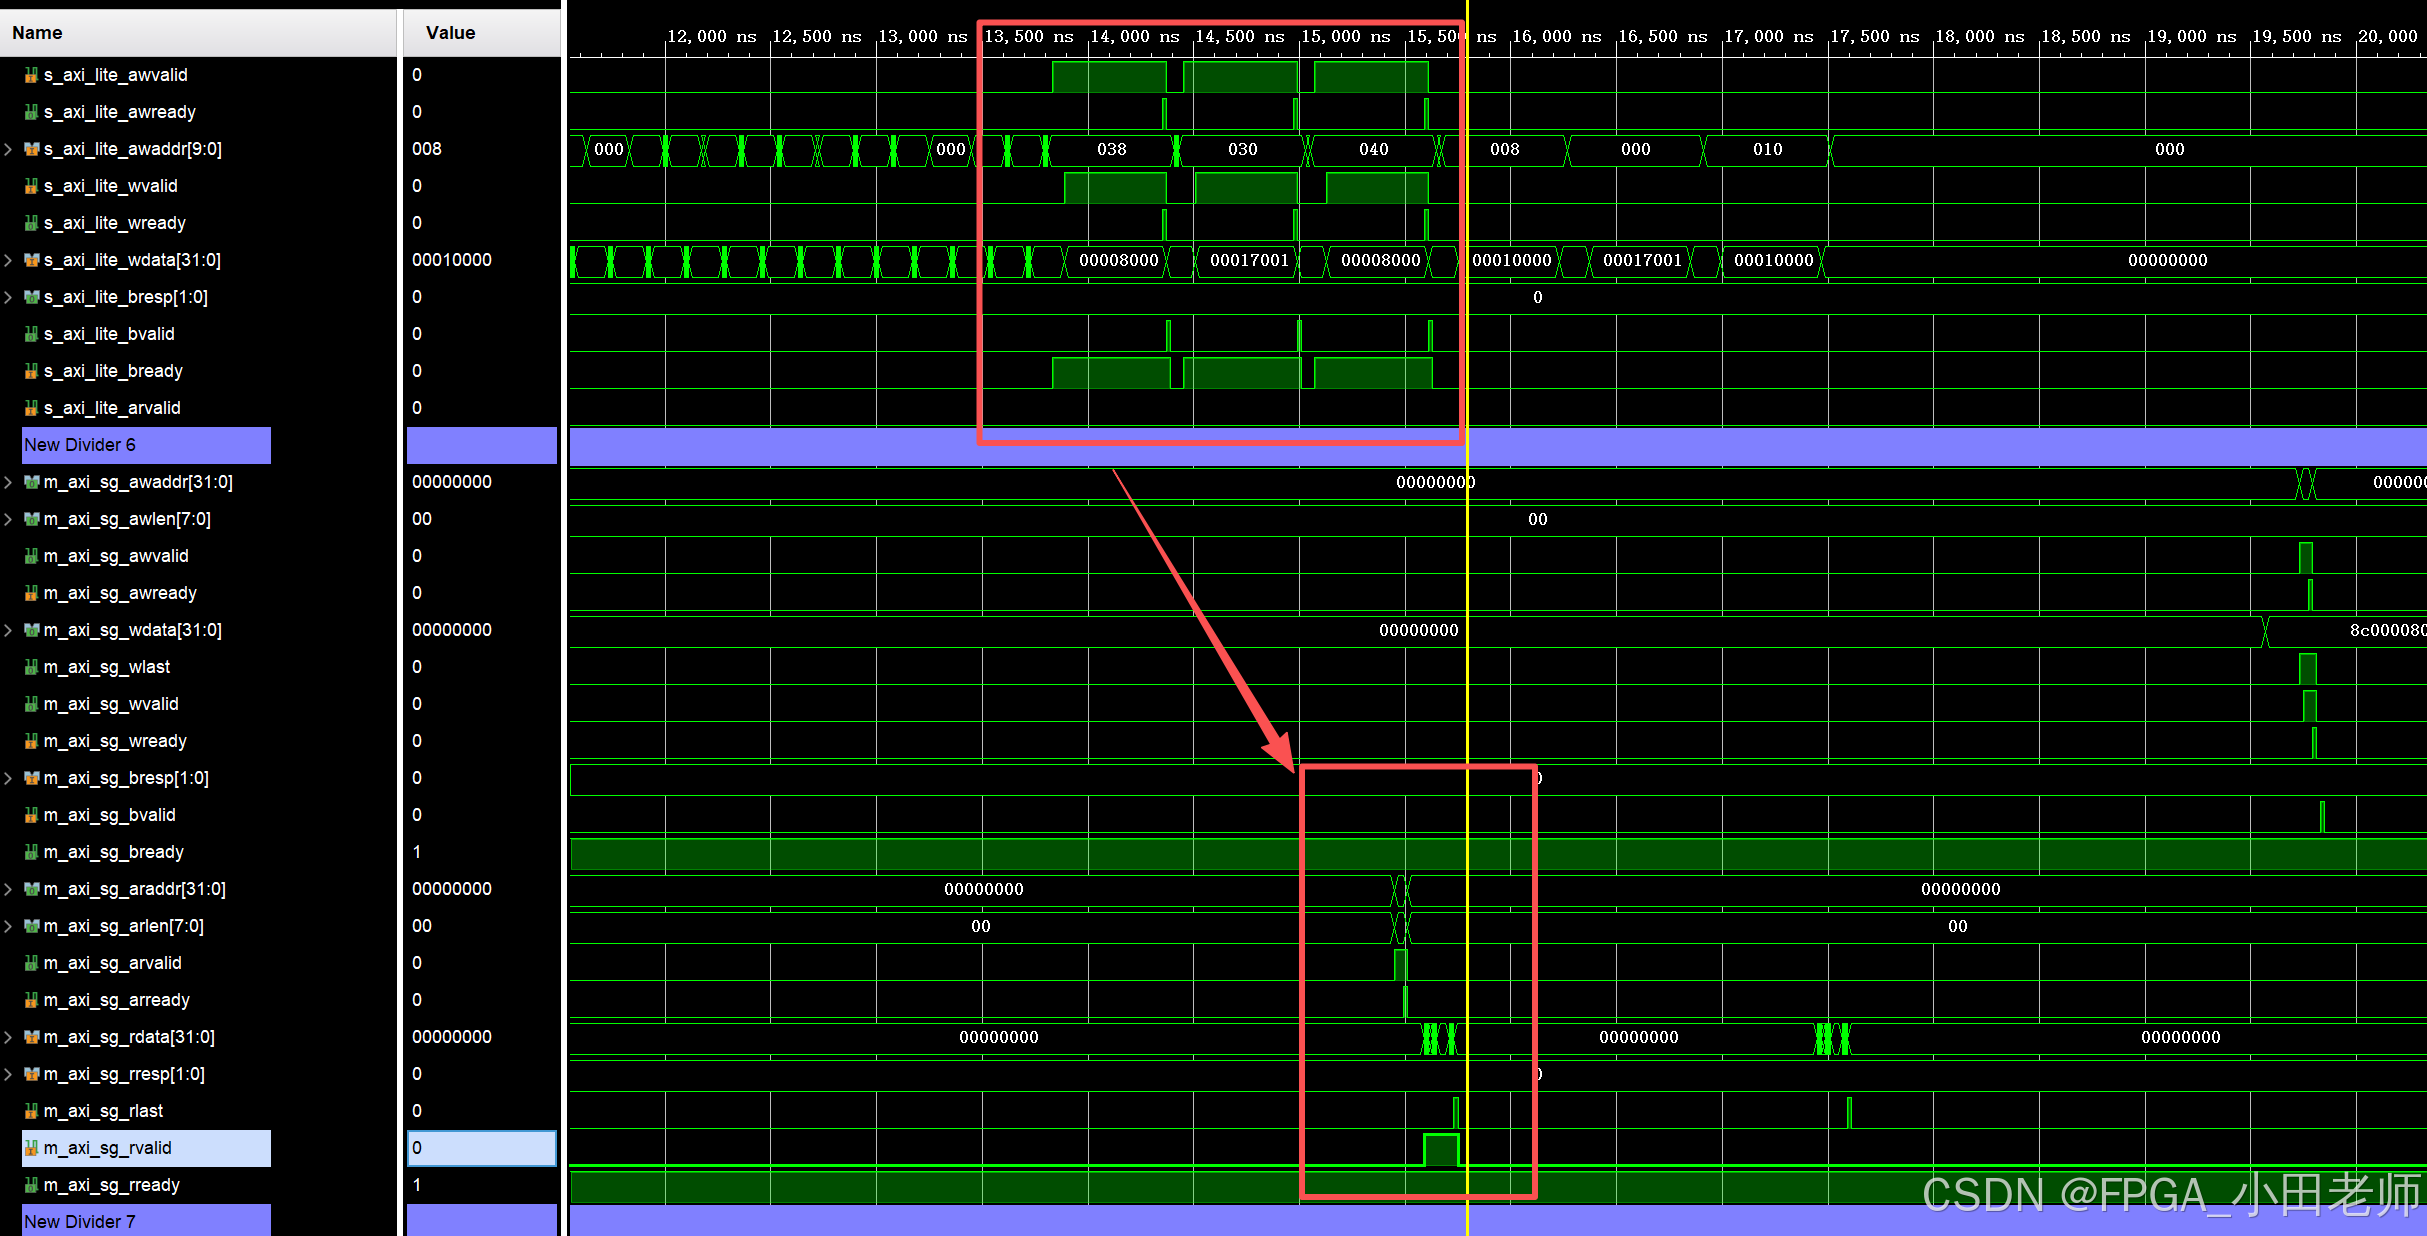Expand the s_axi_lite_bresp[1:0] bus
The image size is (2427, 1236).
pos(9,297)
